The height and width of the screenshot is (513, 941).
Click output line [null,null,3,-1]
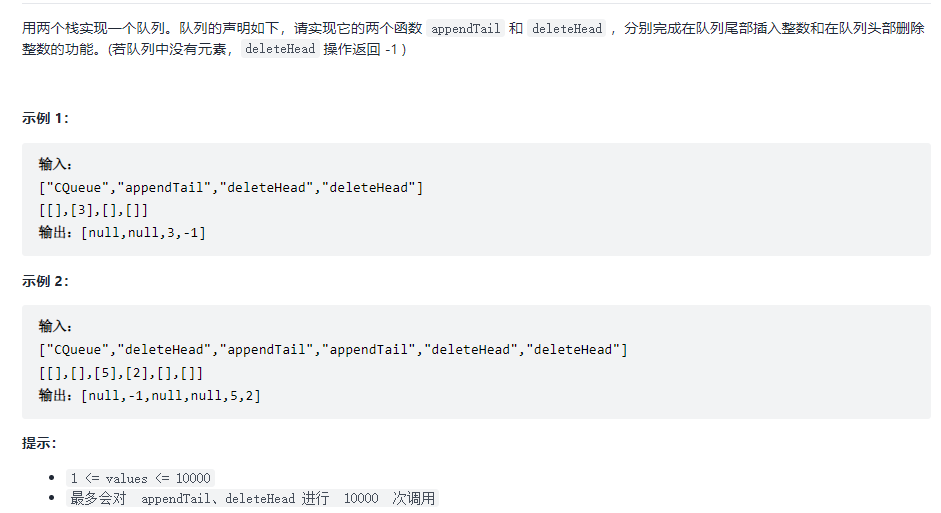[x=123, y=232]
